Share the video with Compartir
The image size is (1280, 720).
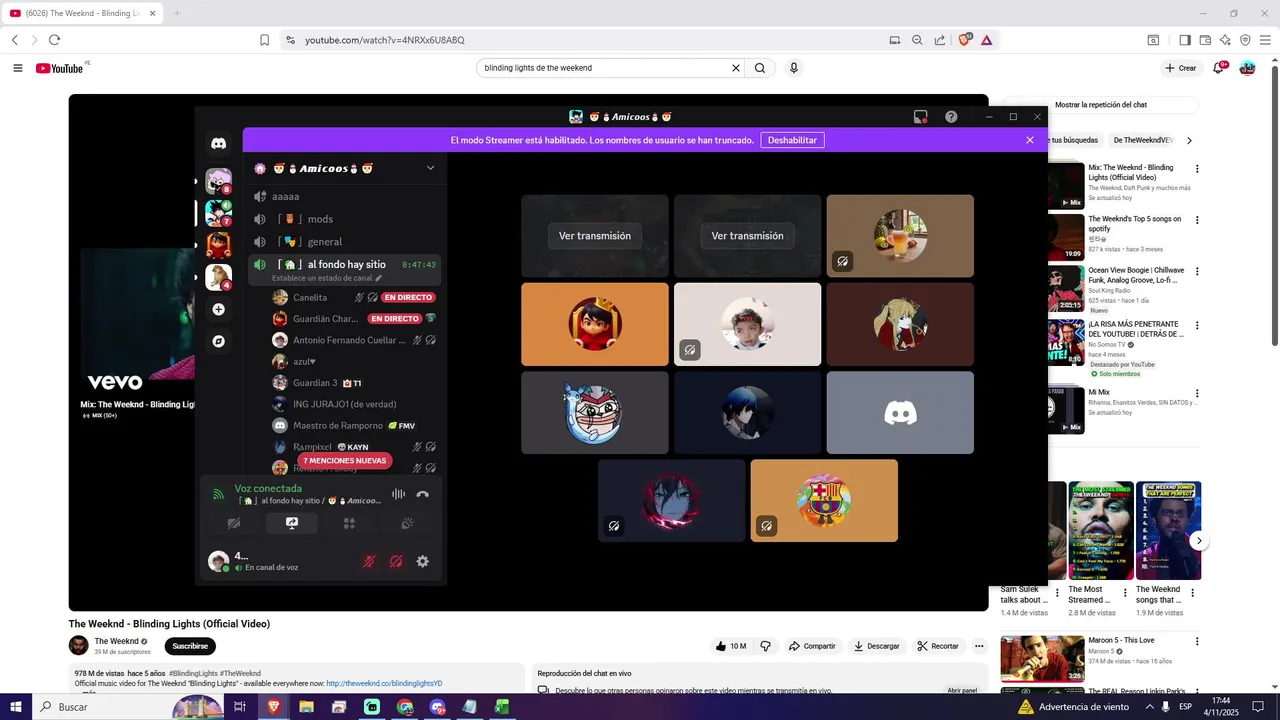(812, 646)
